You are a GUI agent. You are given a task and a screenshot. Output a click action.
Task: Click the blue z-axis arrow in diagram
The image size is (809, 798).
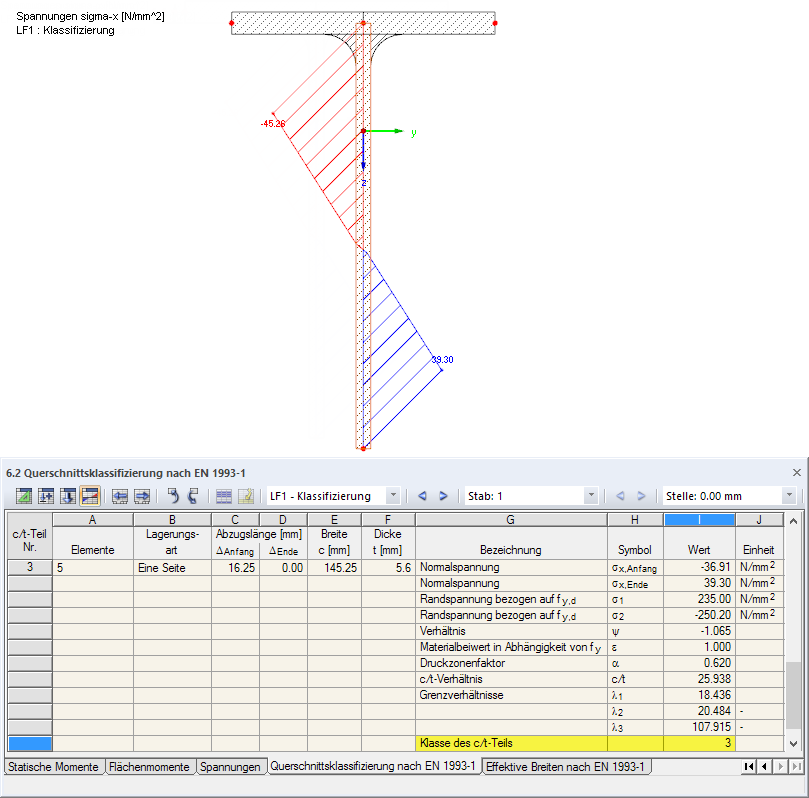[363, 151]
